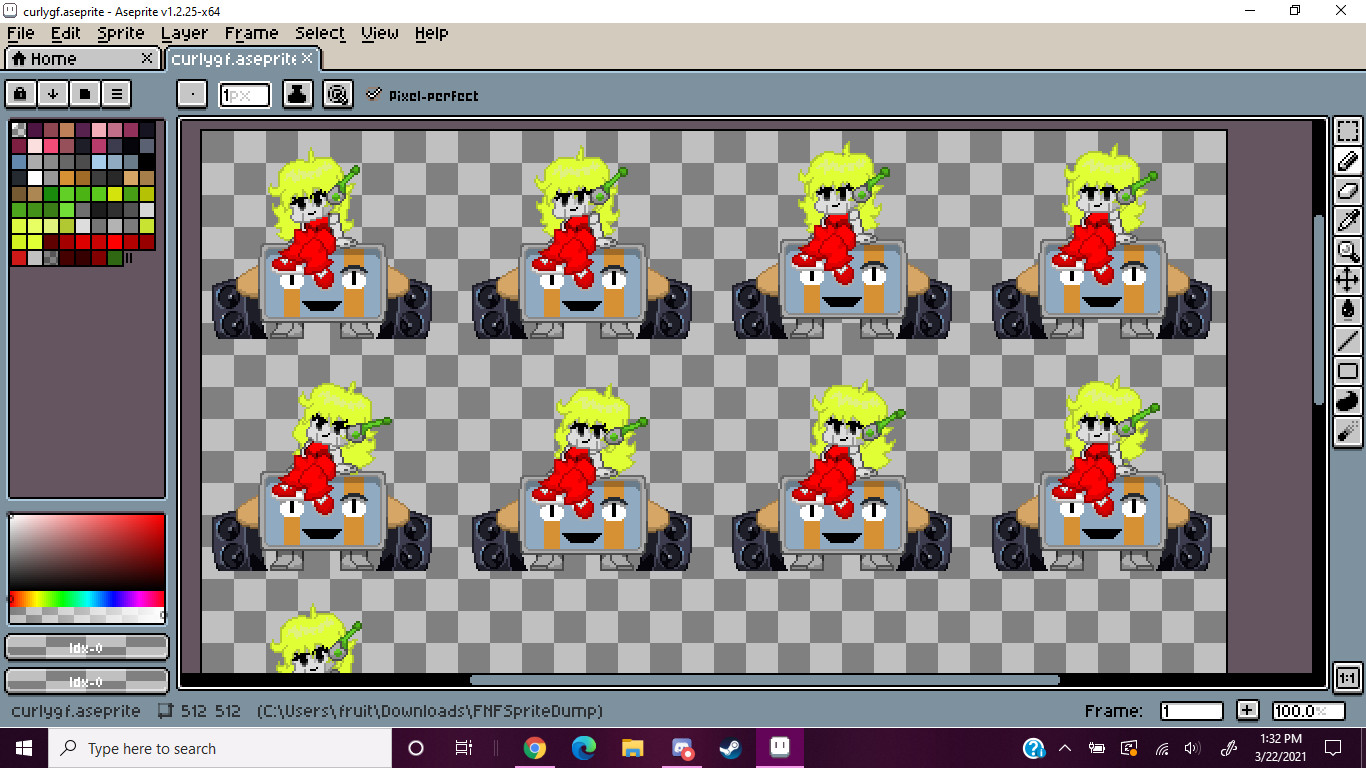1366x768 pixels.
Task: Open the Sprite menu
Action: (x=120, y=33)
